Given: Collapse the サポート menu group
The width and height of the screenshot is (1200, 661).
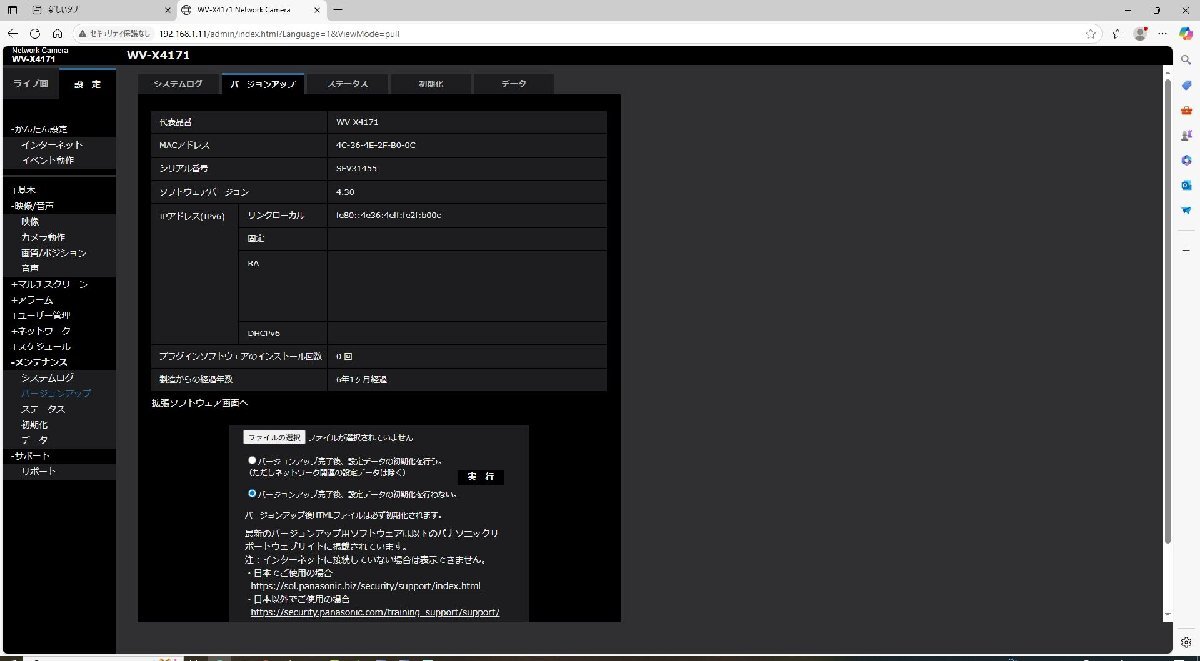Looking at the screenshot, I should [30, 456].
